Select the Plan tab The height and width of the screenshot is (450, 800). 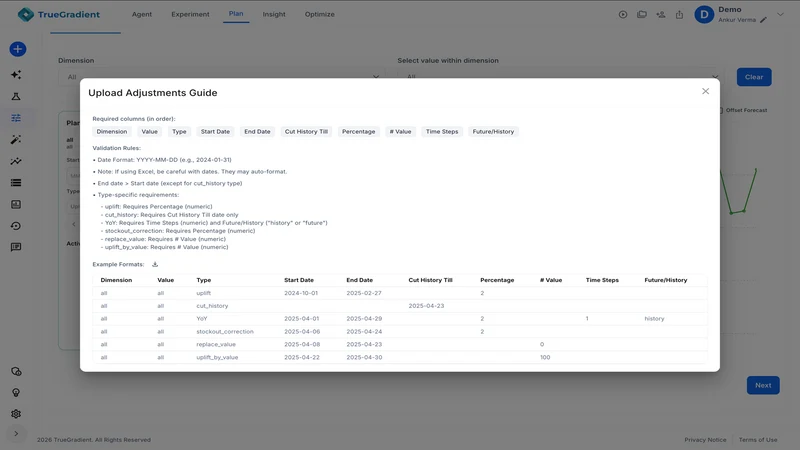coord(236,14)
